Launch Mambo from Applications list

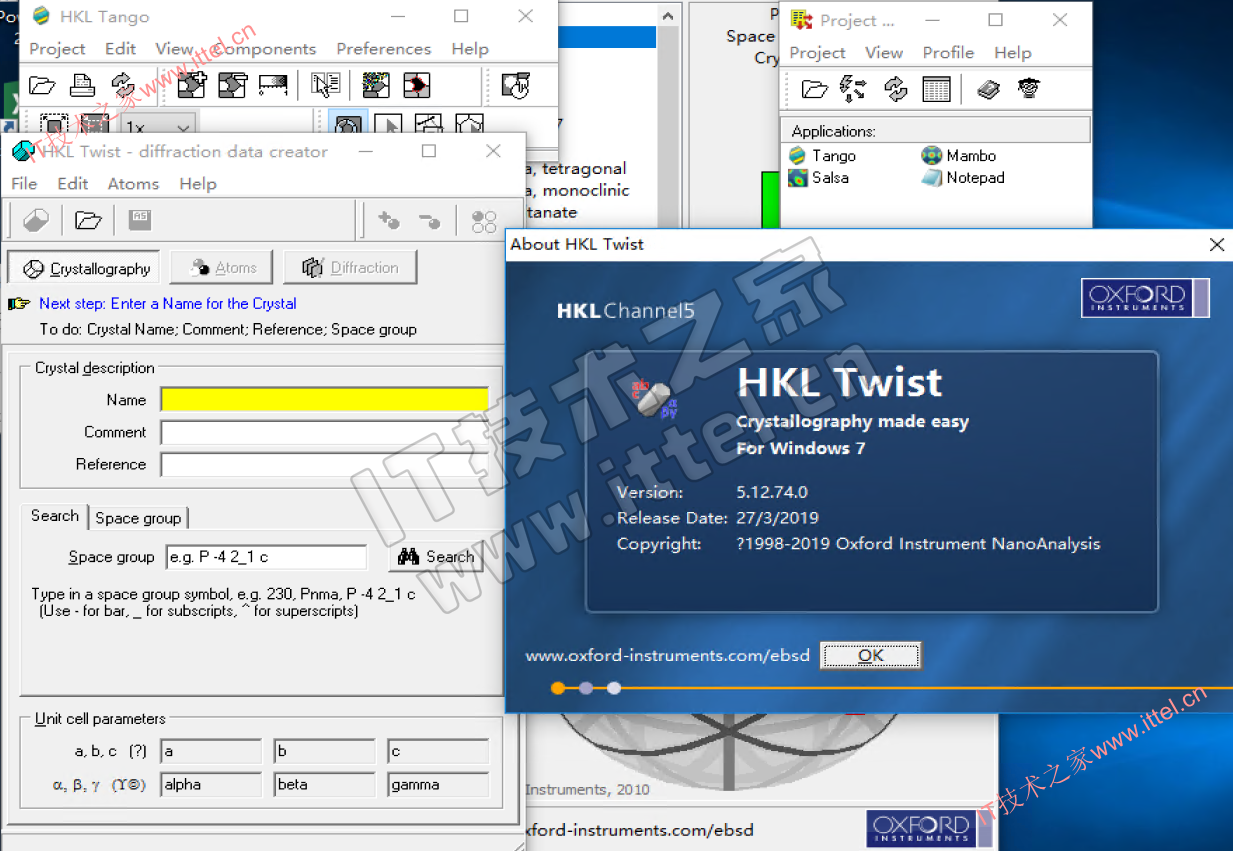pos(959,156)
